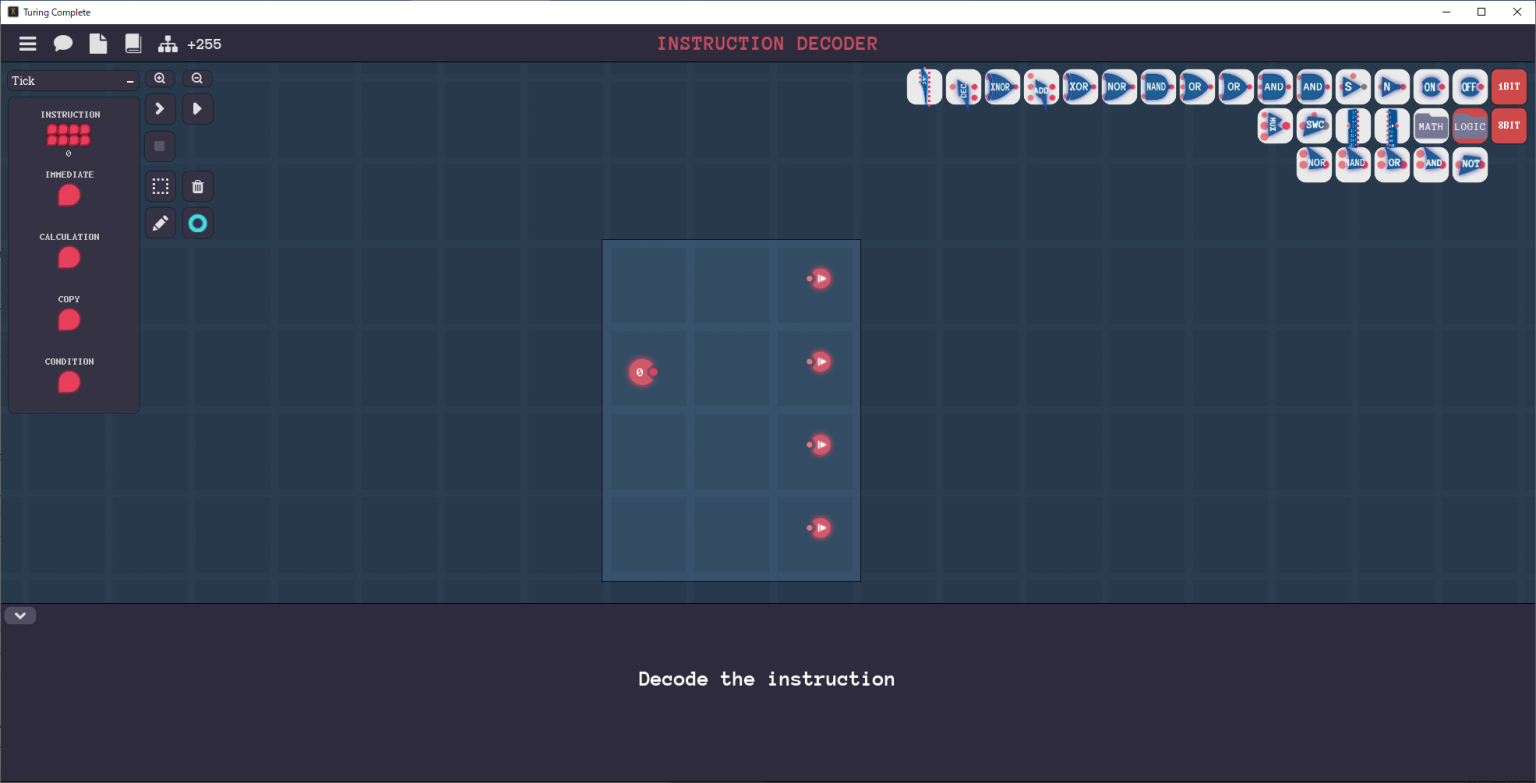1536x783 pixels.
Task: Open the hamburger menu
Action: pos(27,43)
